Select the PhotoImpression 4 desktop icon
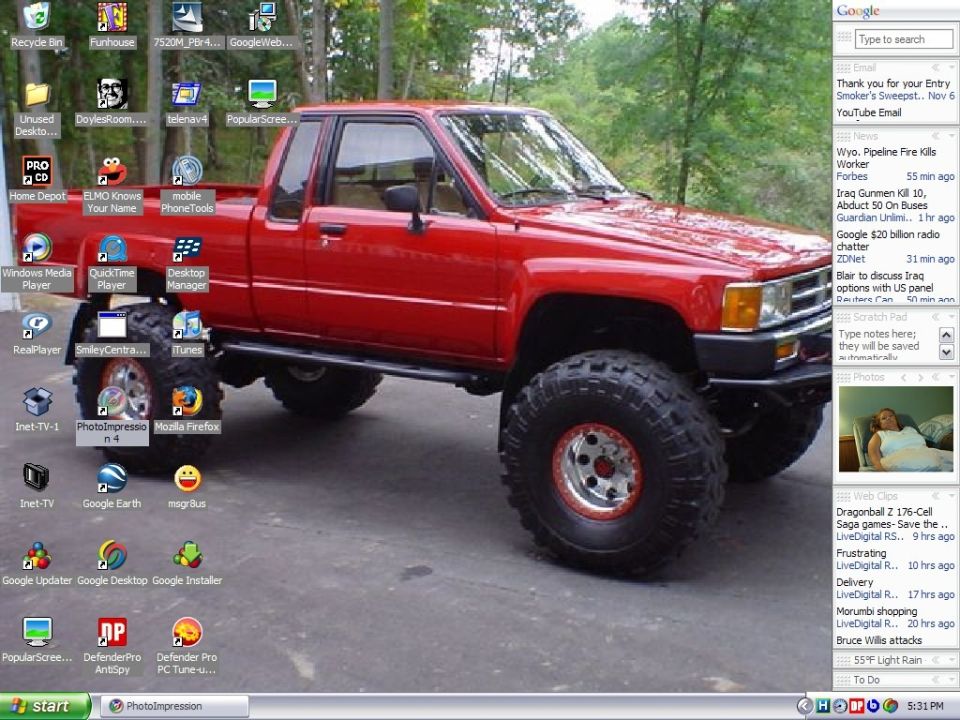This screenshot has width=960, height=720. [x=112, y=416]
